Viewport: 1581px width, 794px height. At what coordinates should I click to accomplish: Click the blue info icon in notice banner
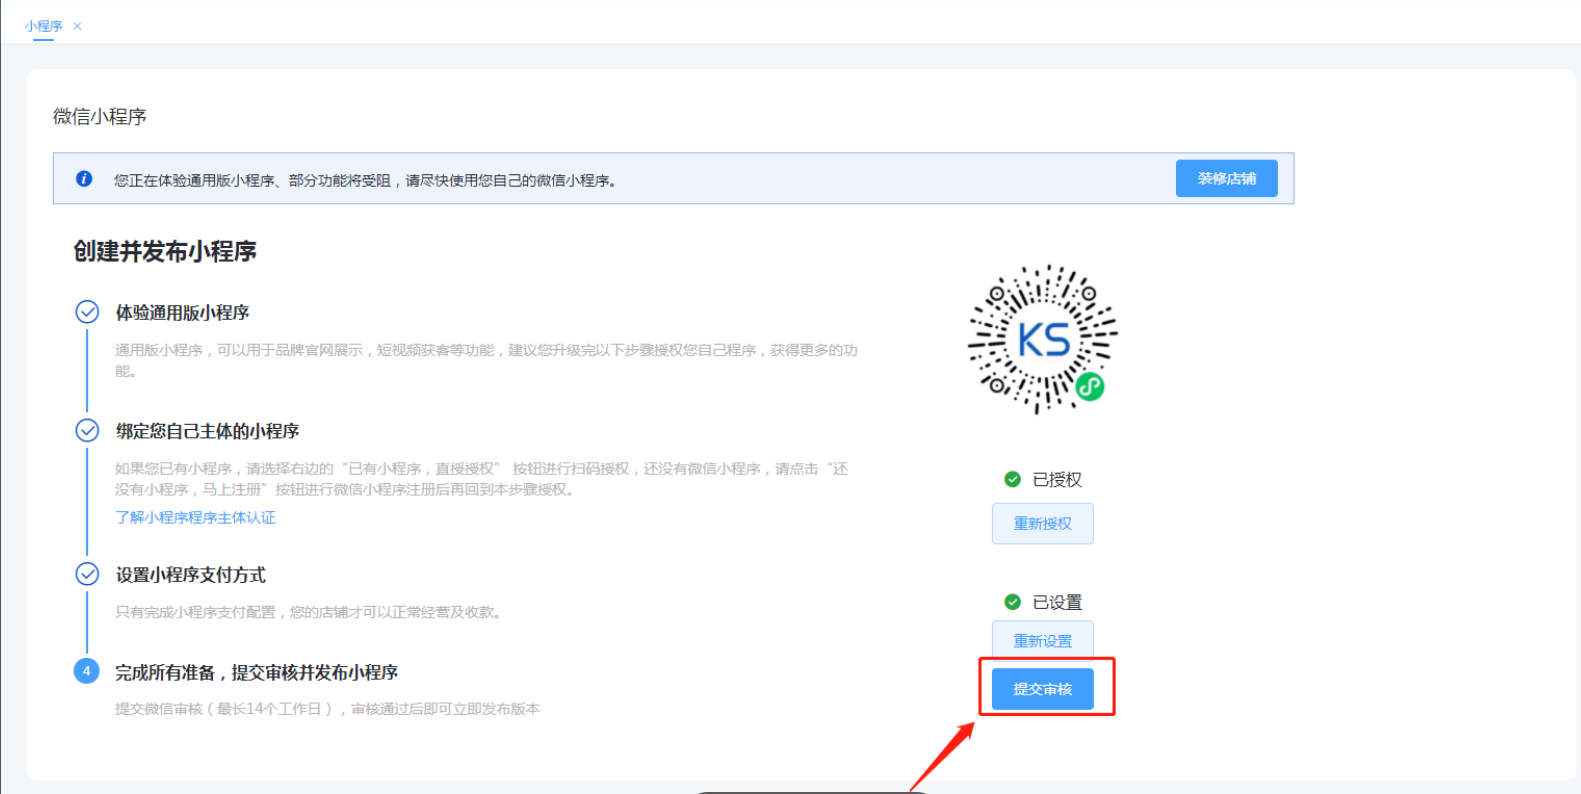pyautogui.click(x=84, y=179)
